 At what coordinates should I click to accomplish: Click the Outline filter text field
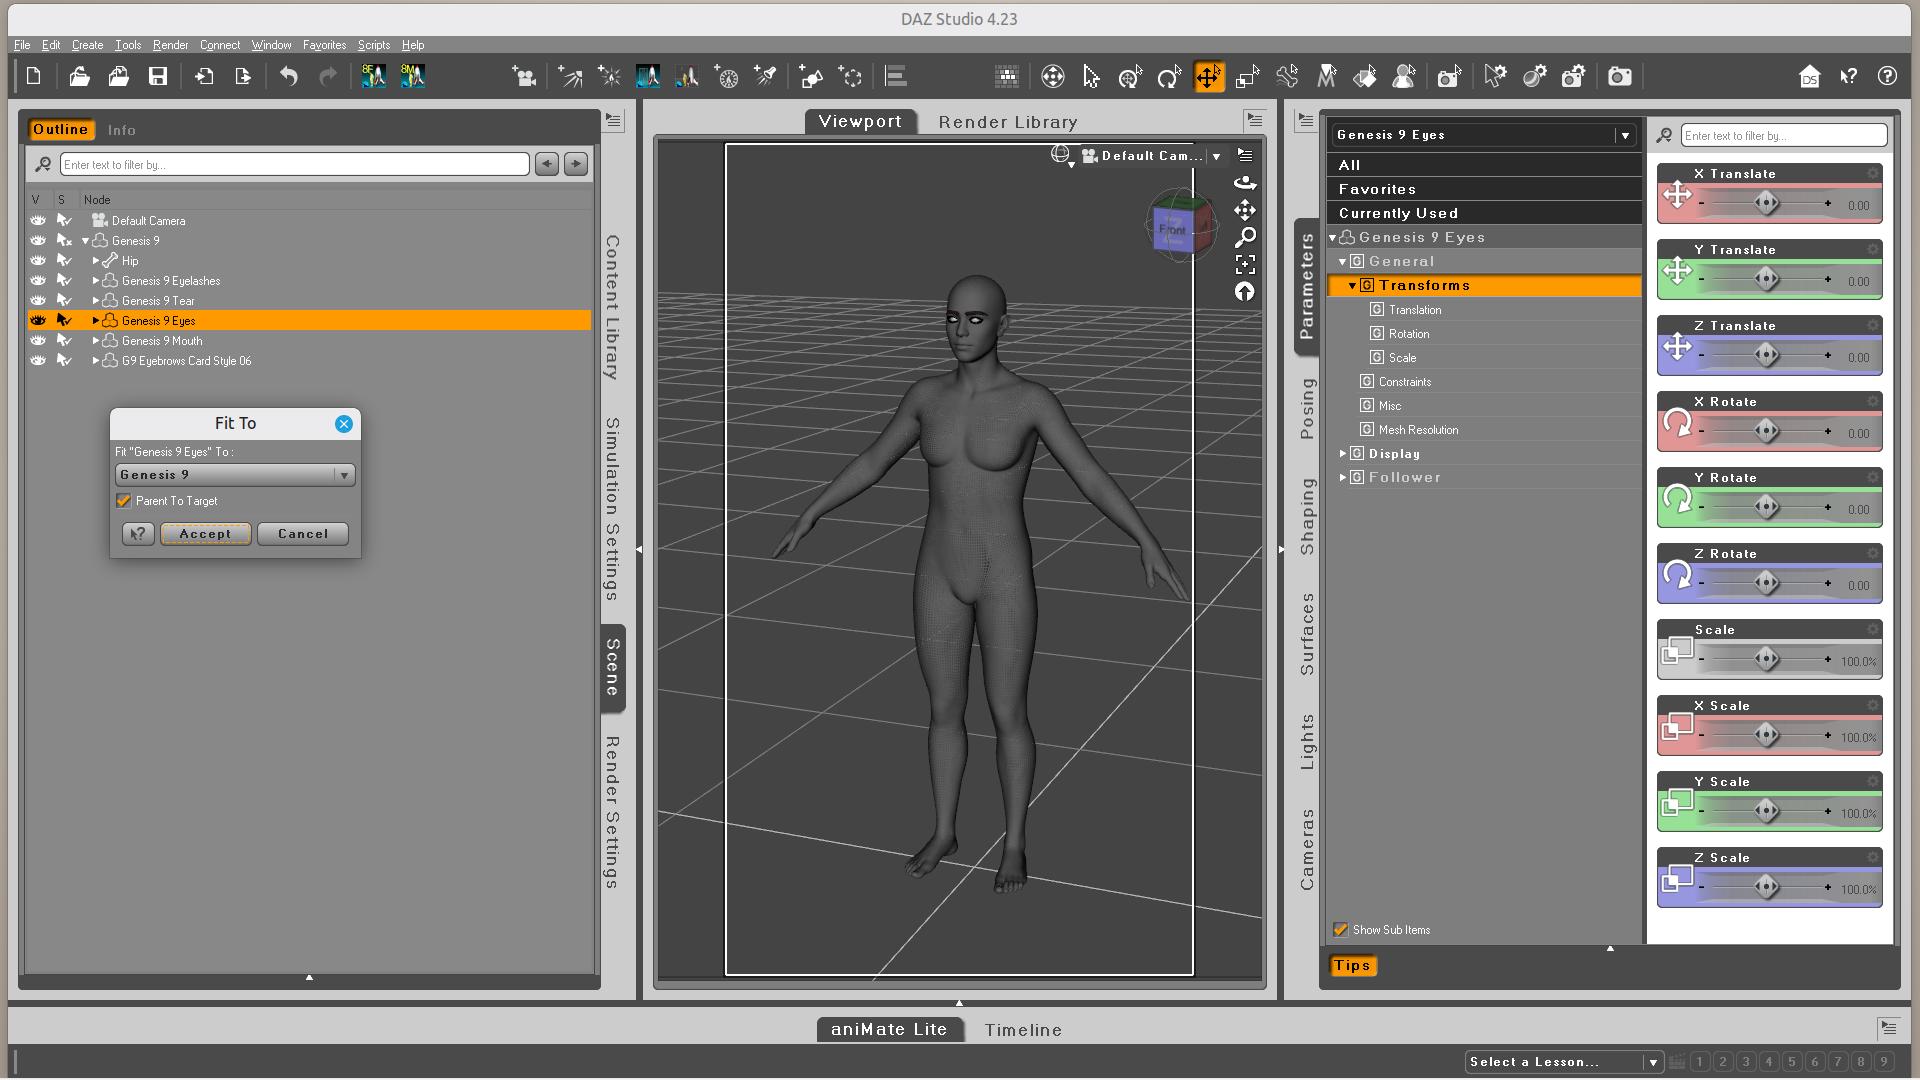294,165
